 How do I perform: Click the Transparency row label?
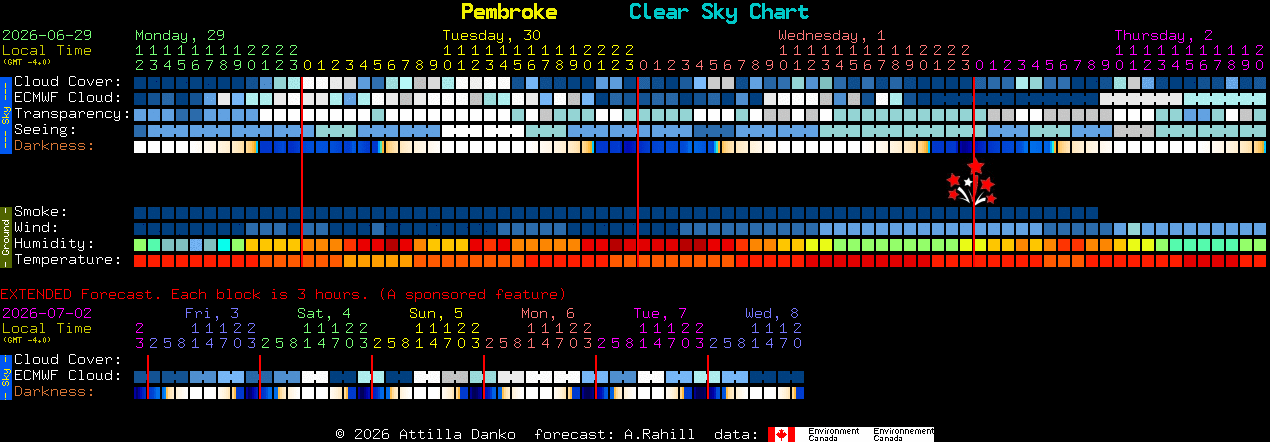[x=72, y=114]
